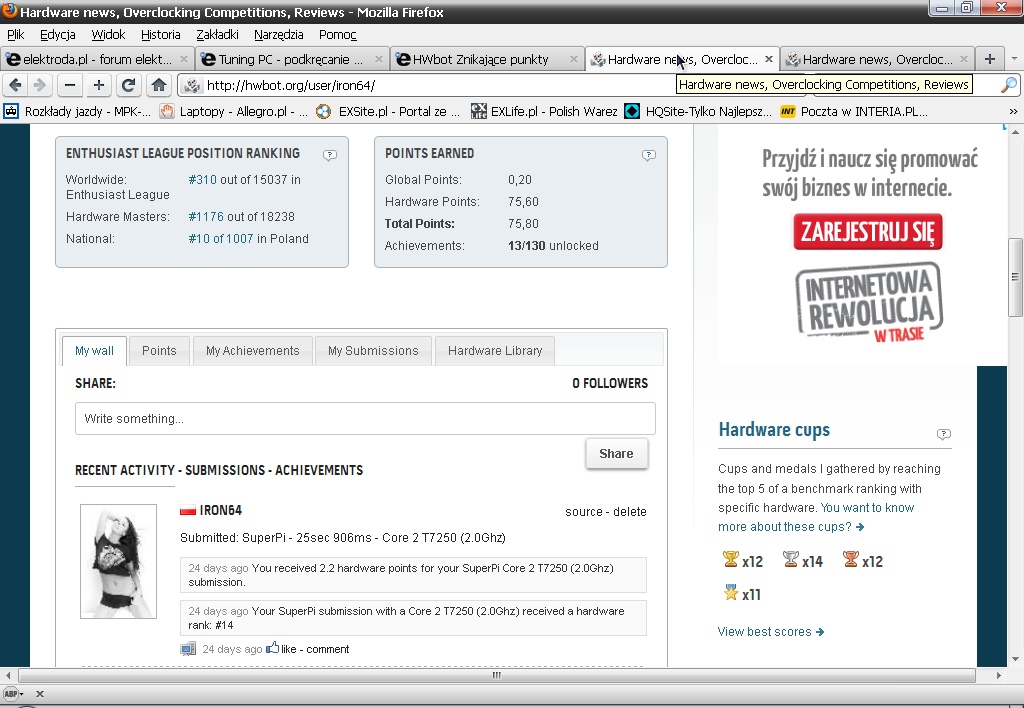Open Adblock Plus icon in status bar
The image size is (1024, 708).
(x=10, y=694)
